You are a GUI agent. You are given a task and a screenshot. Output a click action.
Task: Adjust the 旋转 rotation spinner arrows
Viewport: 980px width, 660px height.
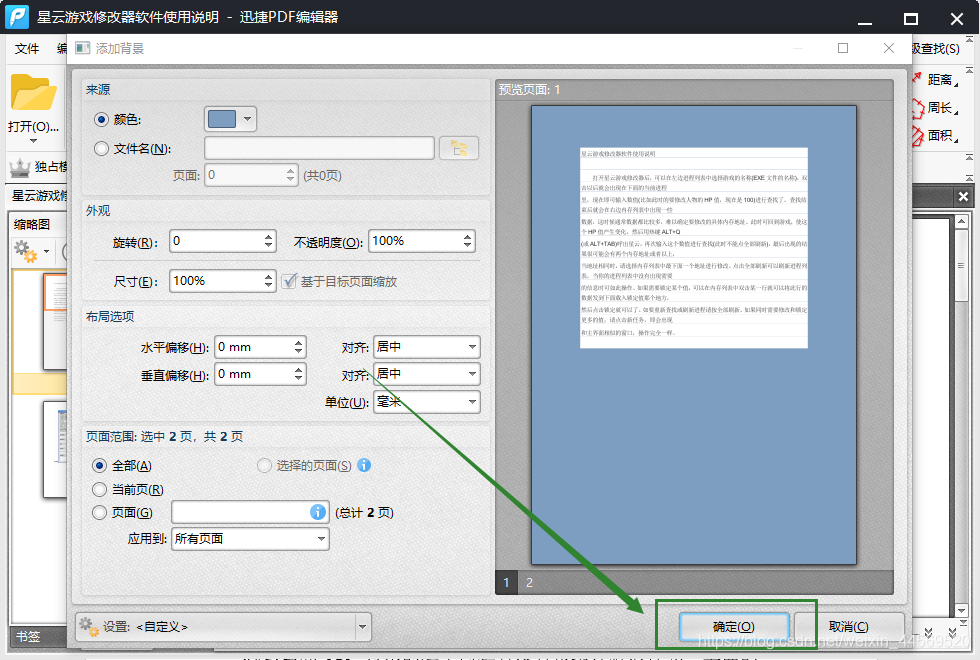point(268,241)
